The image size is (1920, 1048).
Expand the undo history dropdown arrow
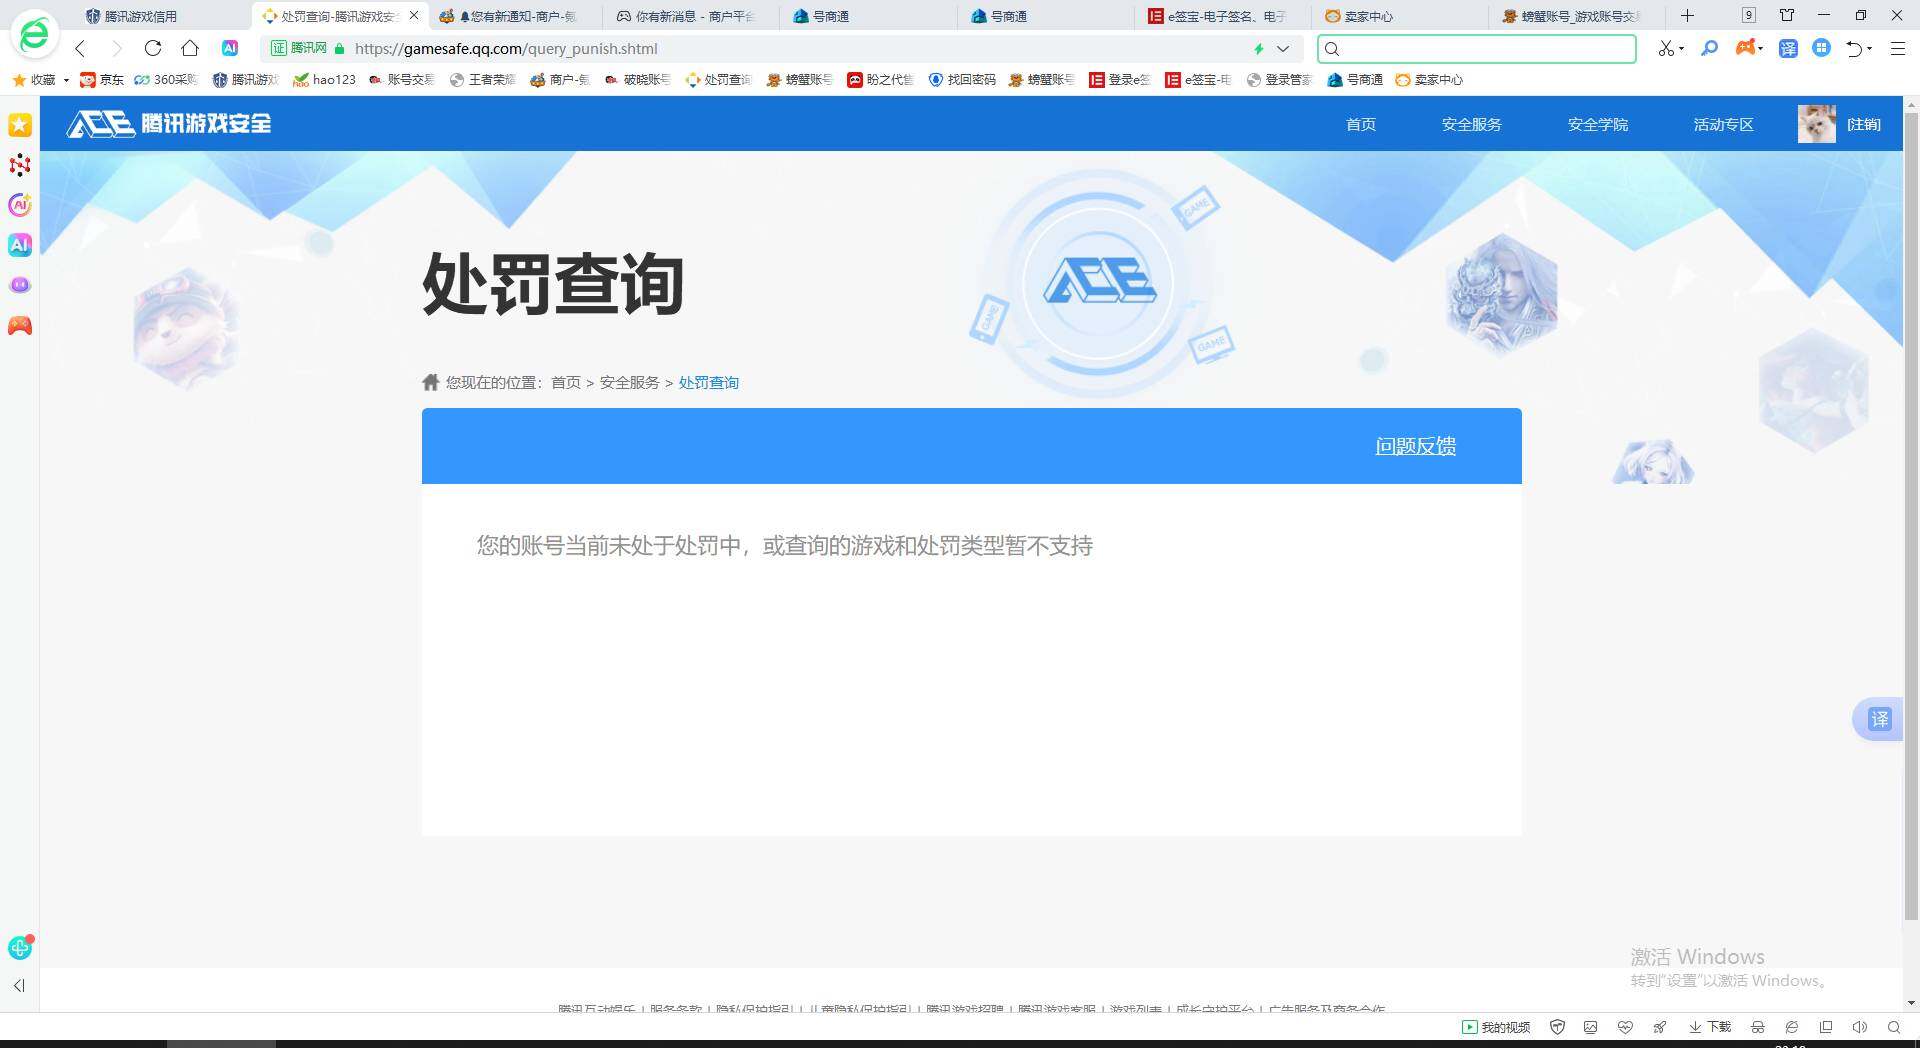point(1869,48)
